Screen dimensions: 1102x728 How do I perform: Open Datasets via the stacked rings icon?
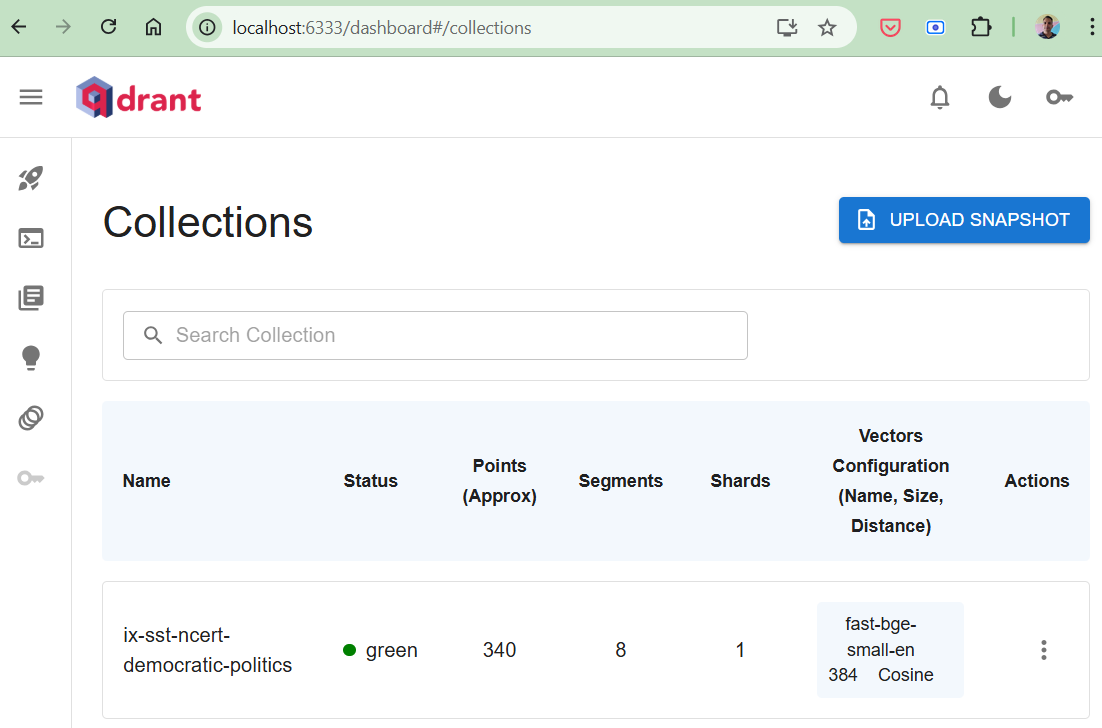tap(31, 418)
